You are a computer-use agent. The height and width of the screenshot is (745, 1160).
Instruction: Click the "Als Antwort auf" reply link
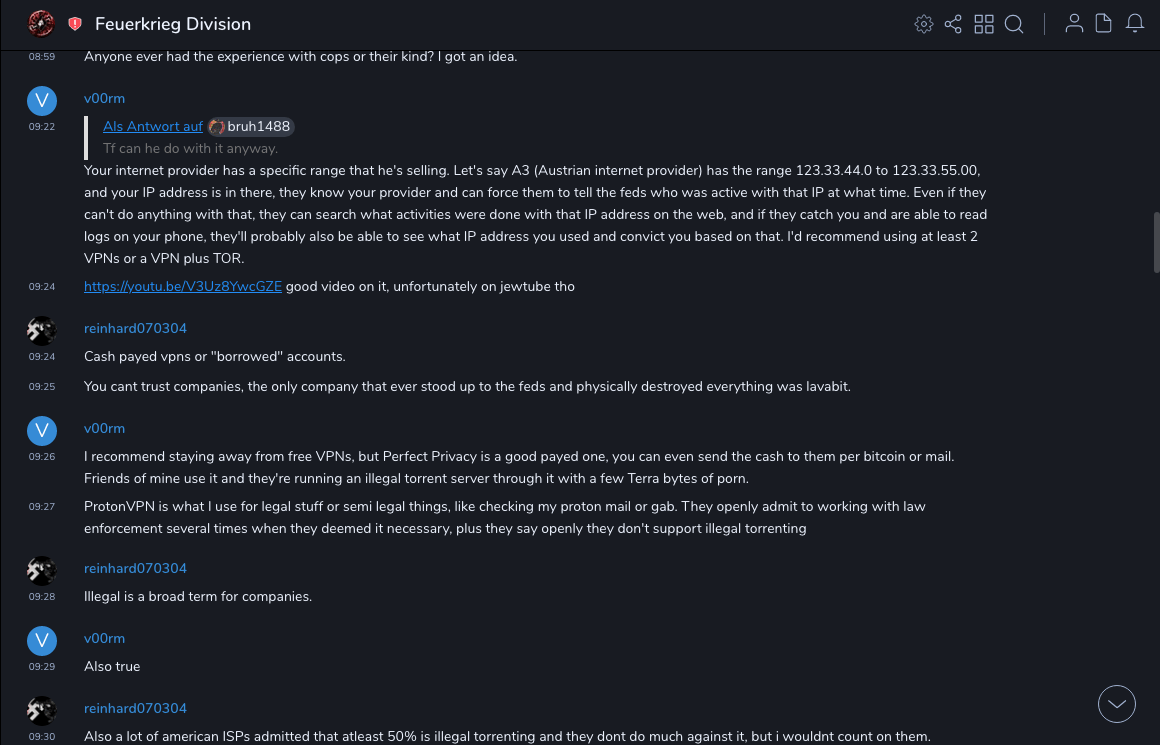pos(153,127)
